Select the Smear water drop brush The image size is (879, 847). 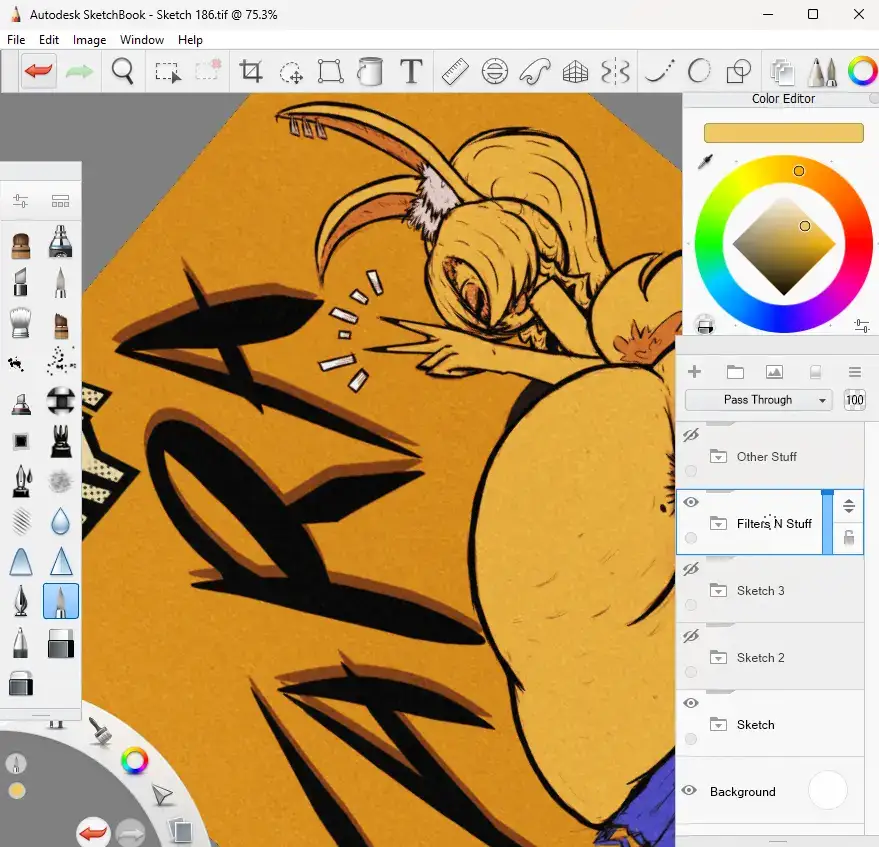click(61, 521)
